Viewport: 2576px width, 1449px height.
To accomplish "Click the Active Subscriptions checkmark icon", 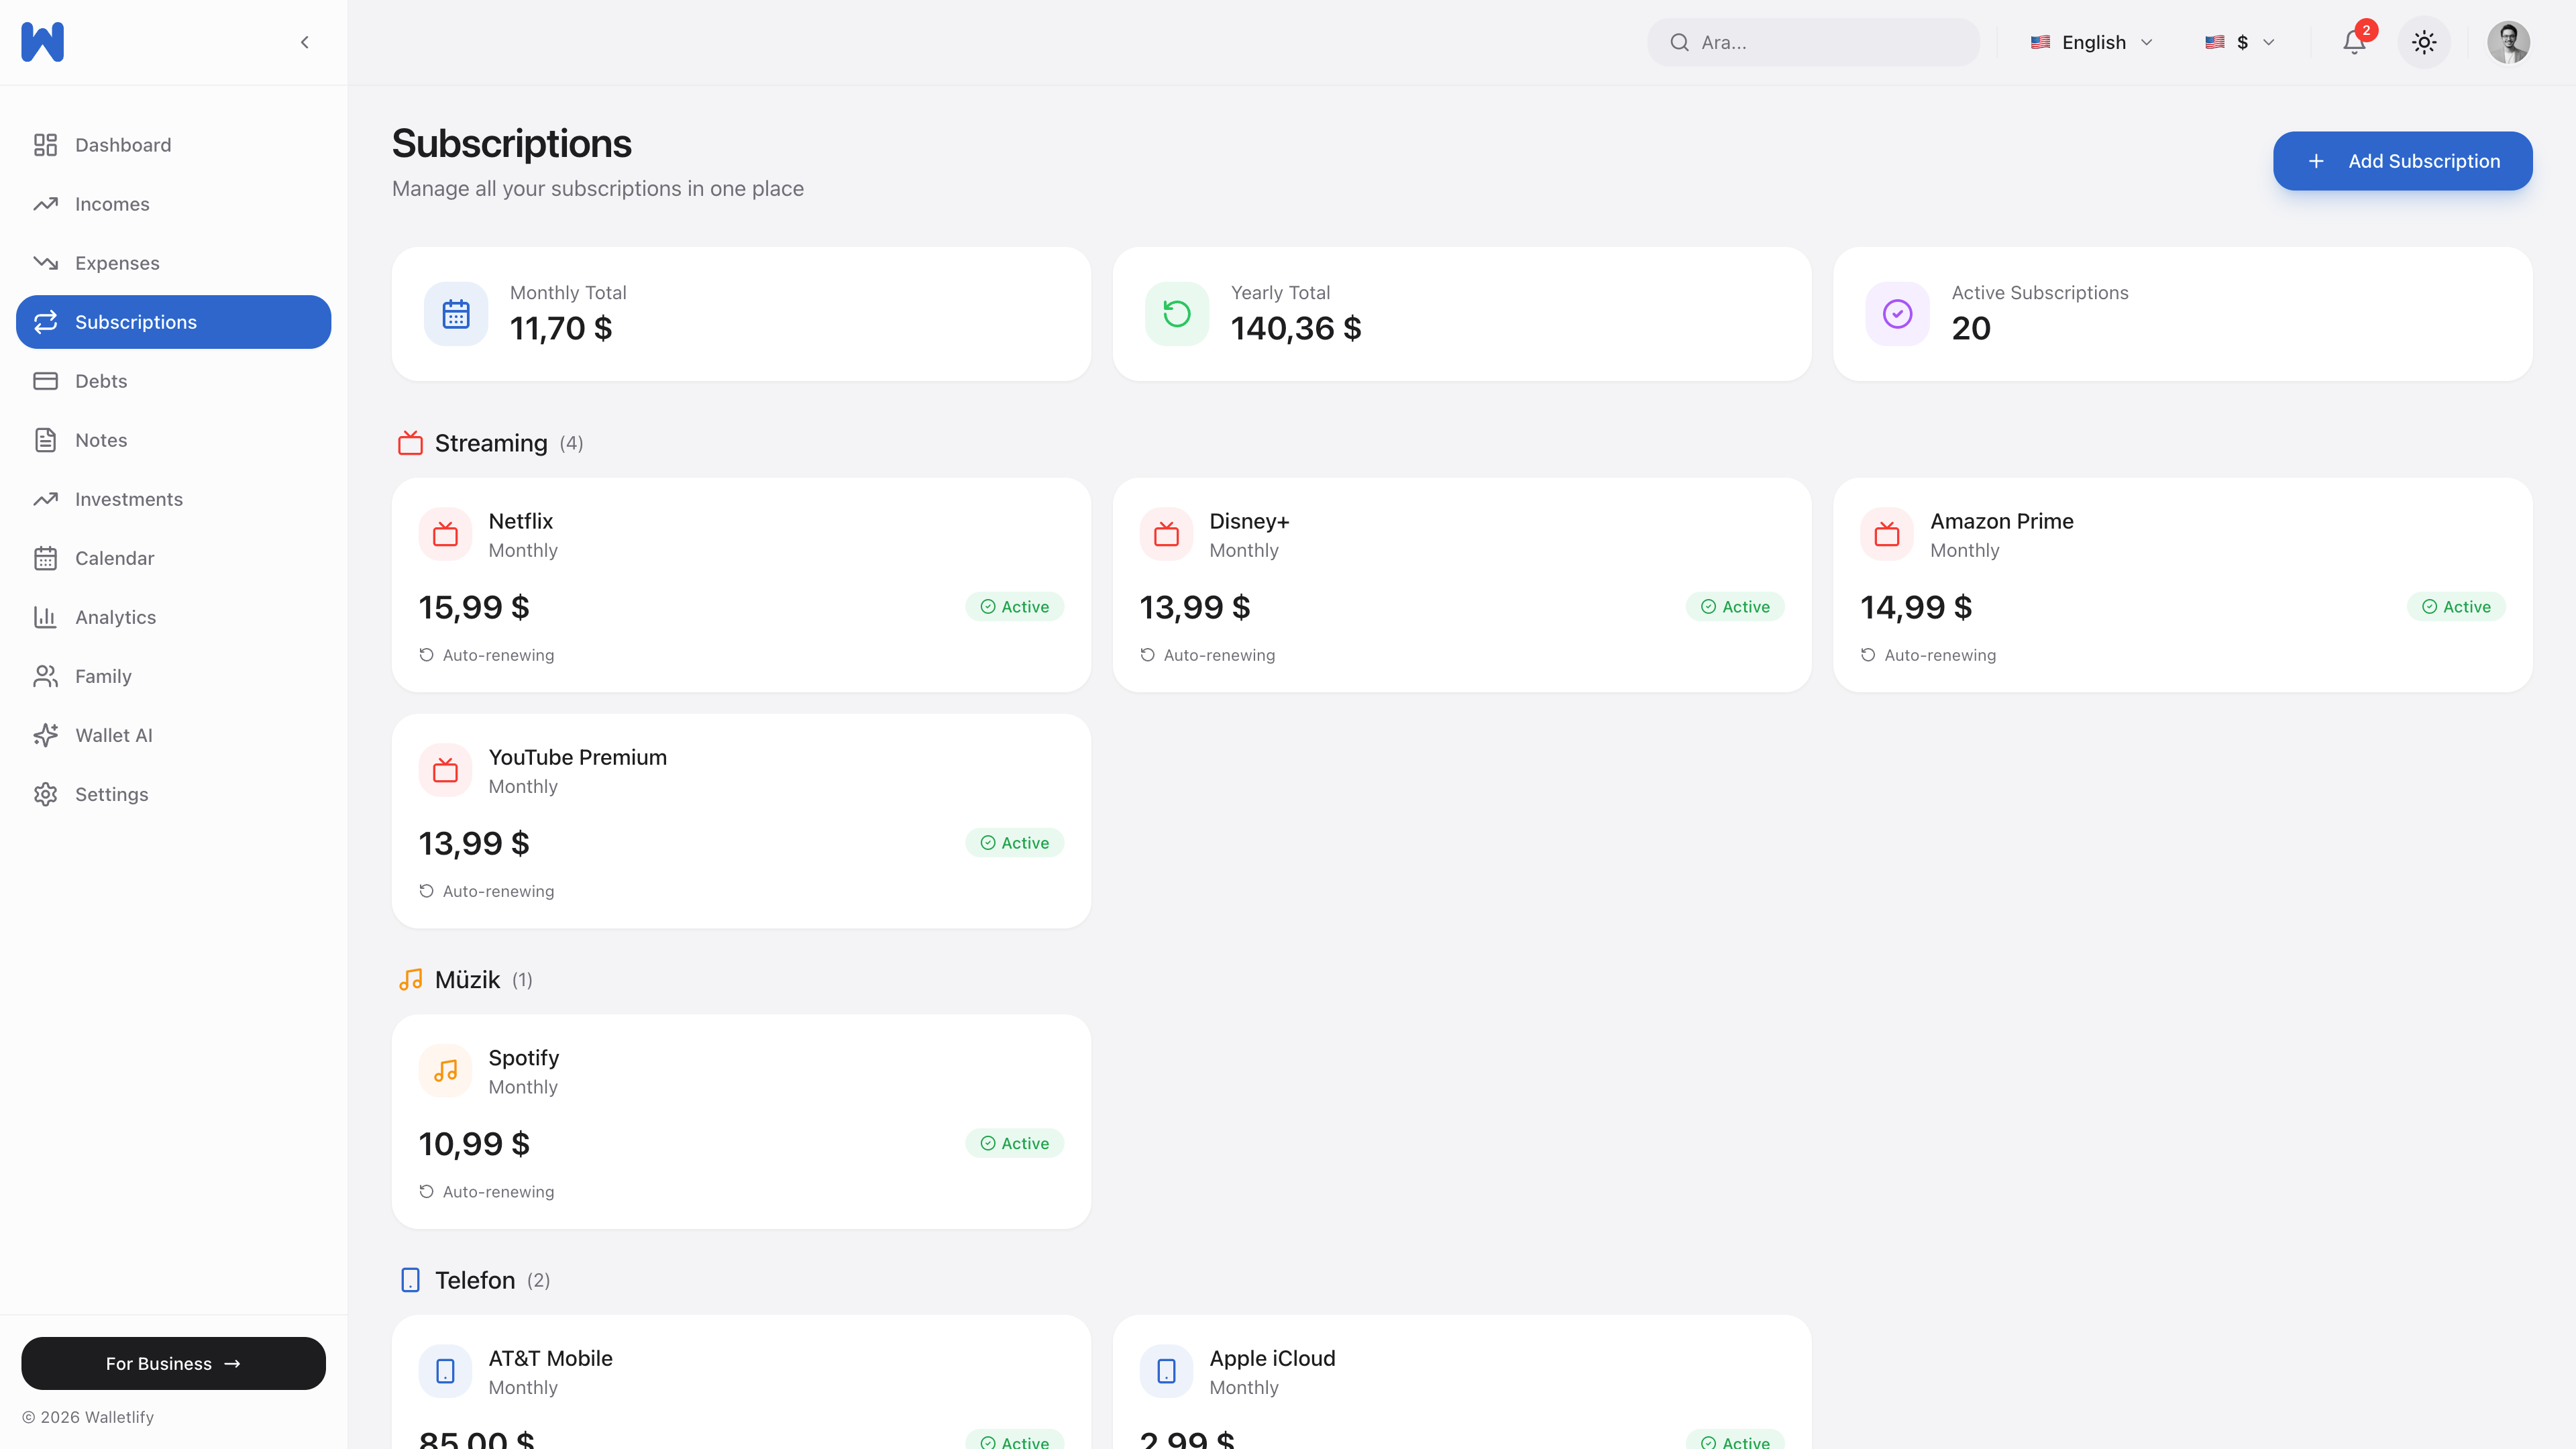I will tap(1897, 314).
